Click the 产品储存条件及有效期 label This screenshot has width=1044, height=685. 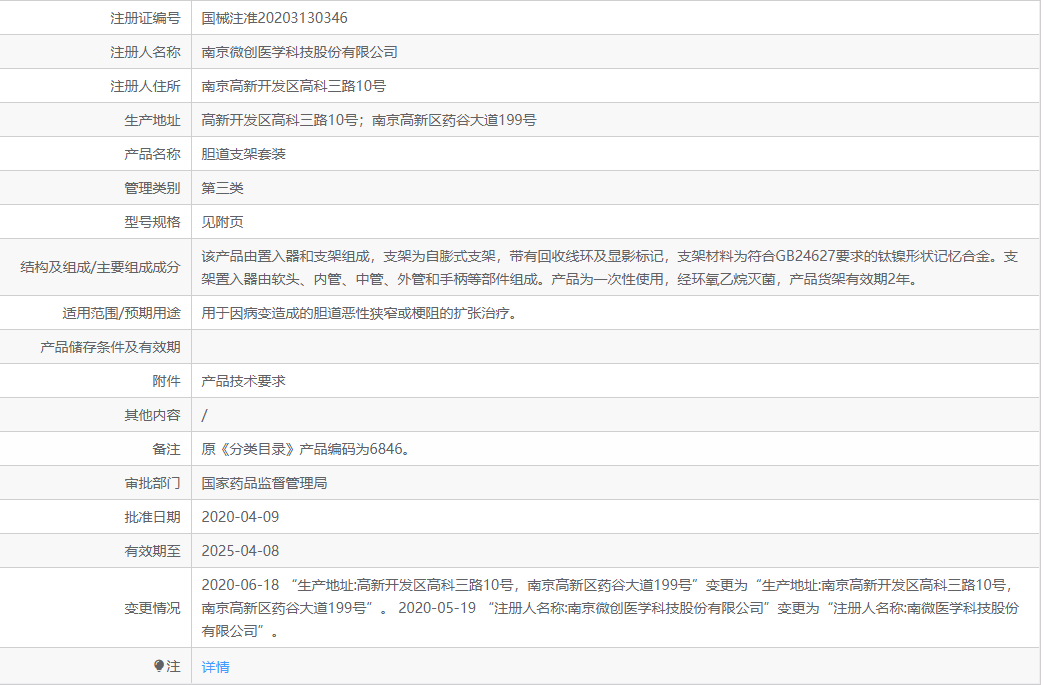[x=111, y=347]
